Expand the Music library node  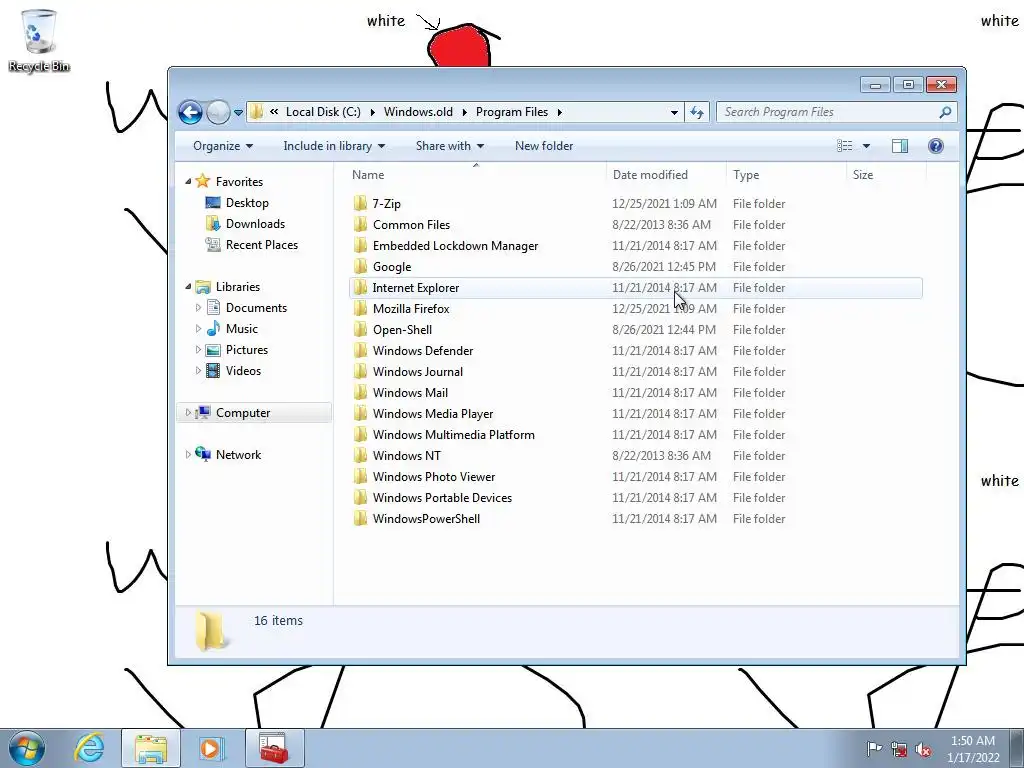[198, 328]
